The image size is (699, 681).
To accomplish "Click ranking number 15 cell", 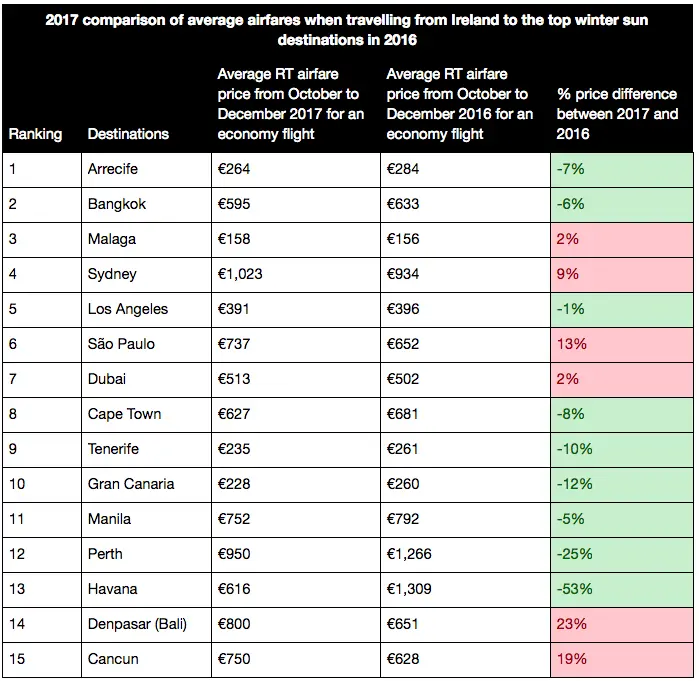I will click(42, 659).
